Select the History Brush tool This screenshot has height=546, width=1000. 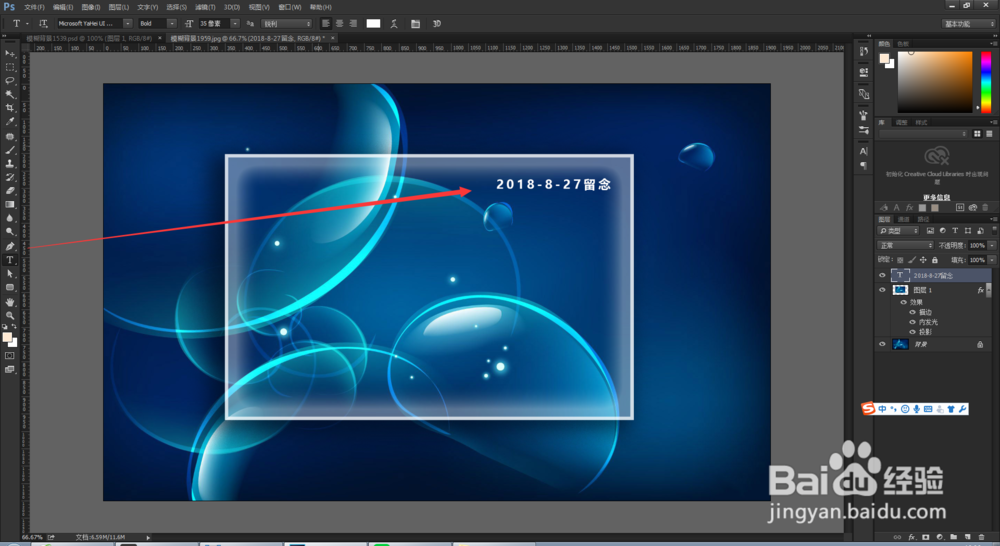(10, 177)
